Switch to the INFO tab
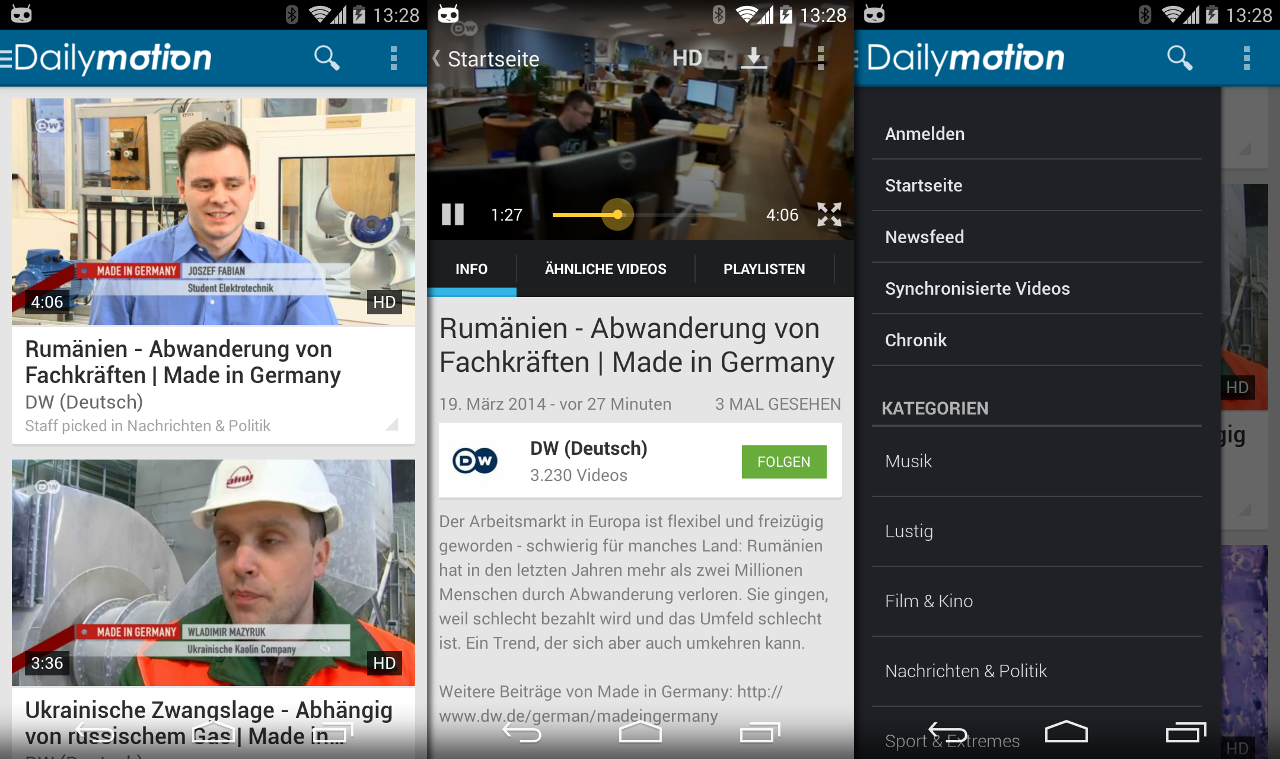 (x=472, y=269)
